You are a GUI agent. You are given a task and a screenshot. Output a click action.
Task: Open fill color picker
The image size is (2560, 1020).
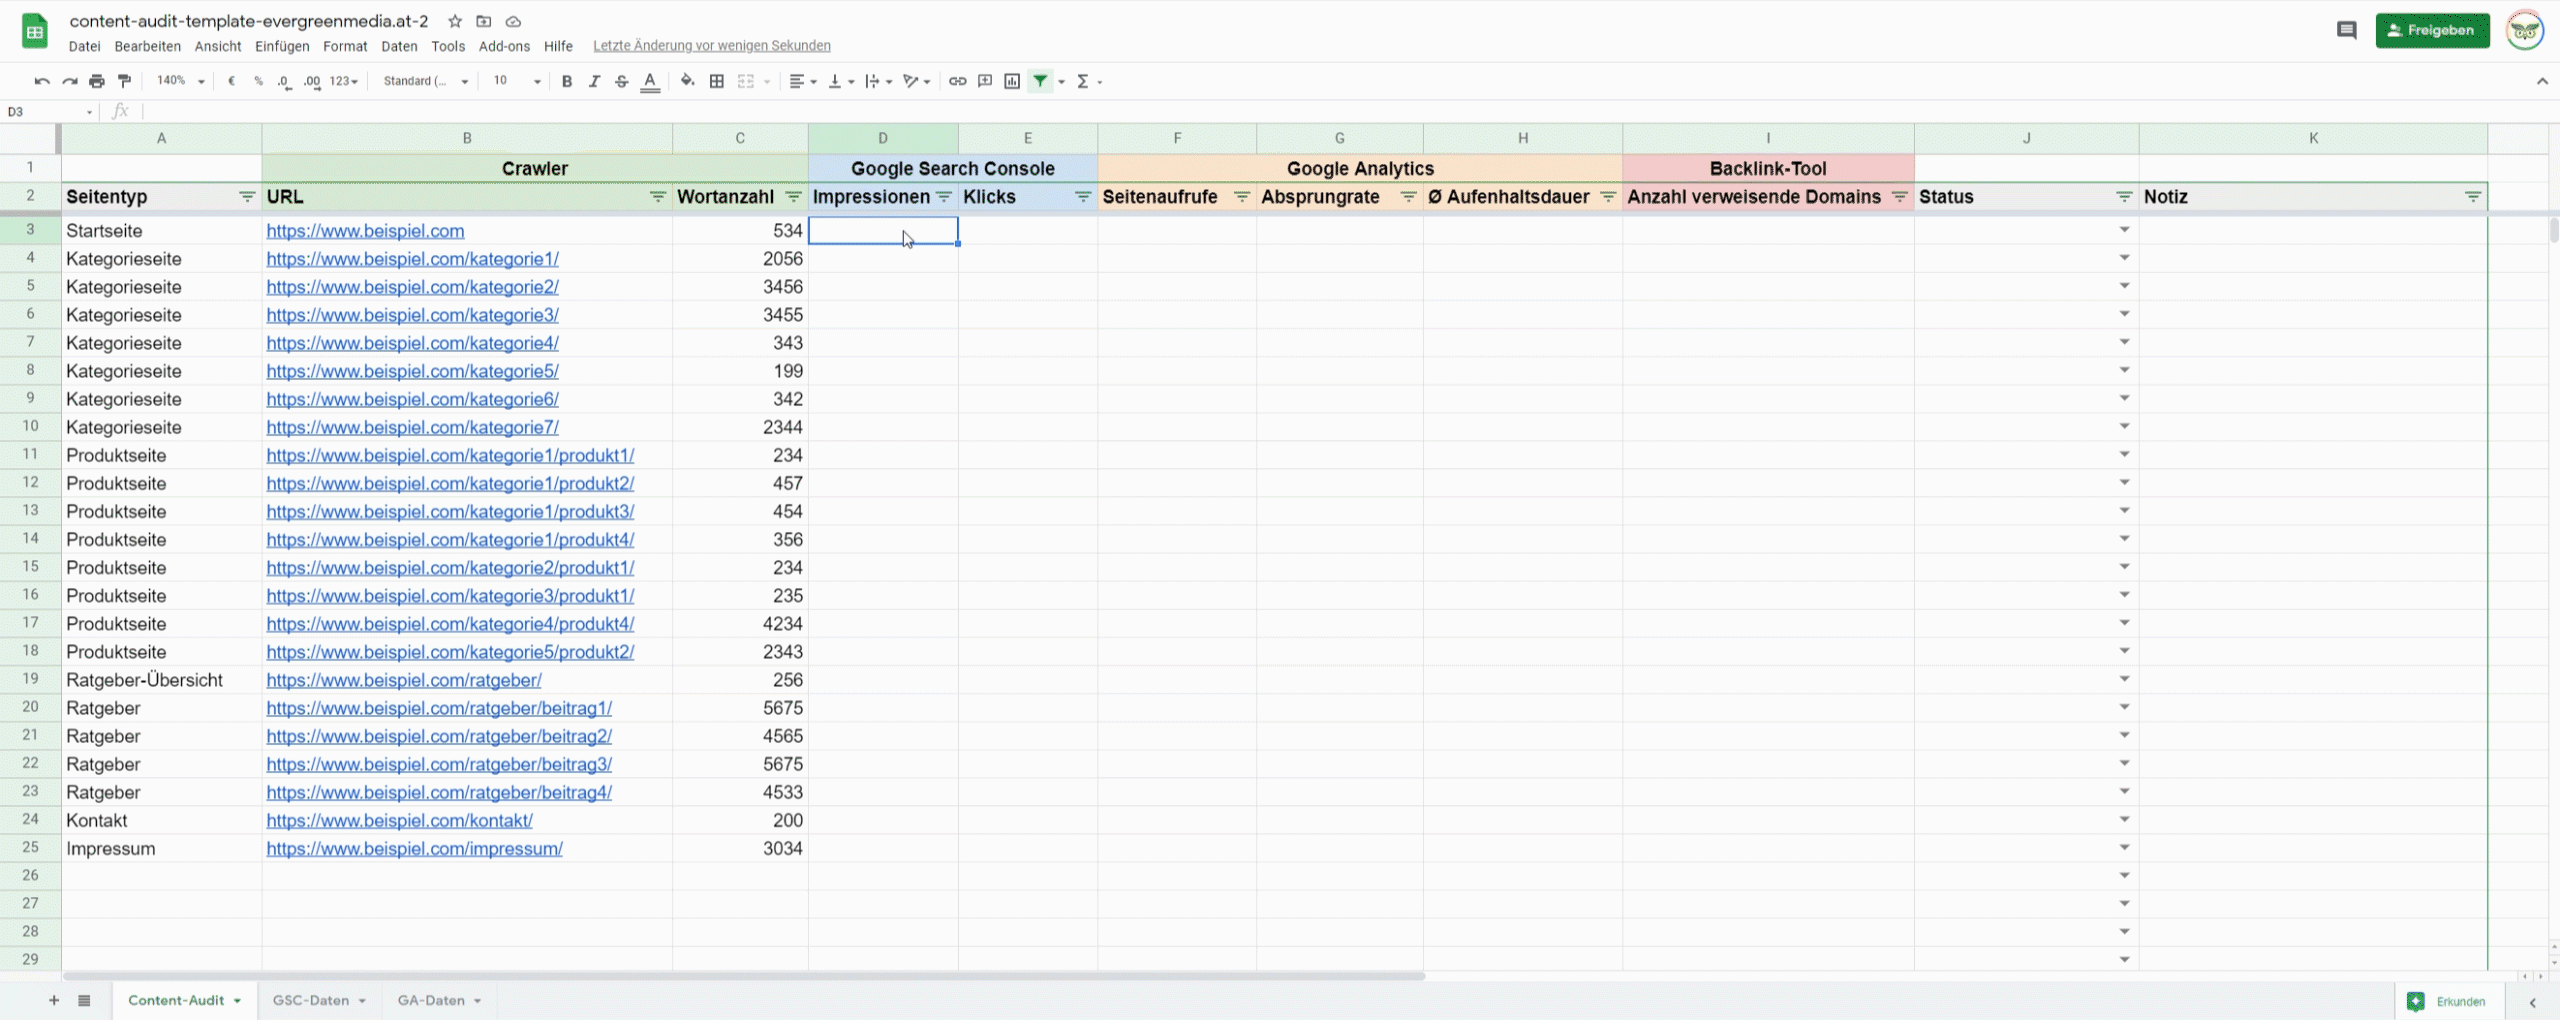pyautogui.click(x=687, y=81)
